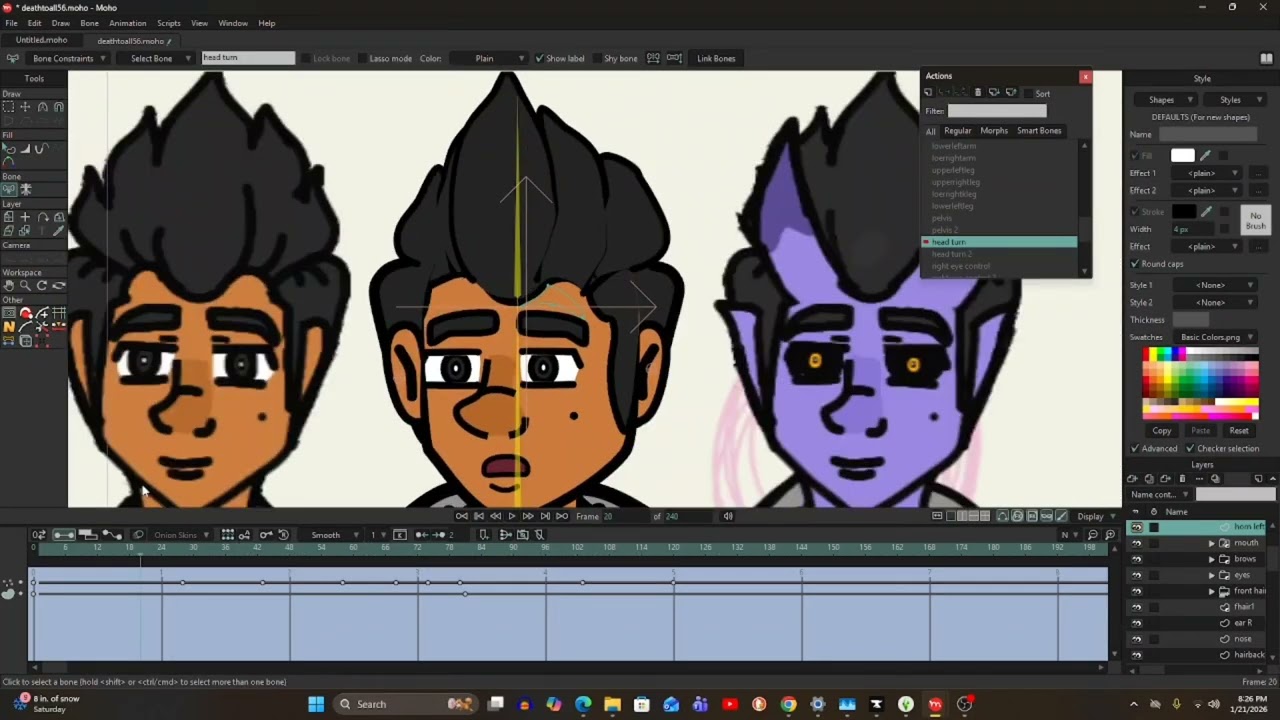Screen dimensions: 1280x720
Task: Pick the white fill color swatch
Action: point(1183,155)
